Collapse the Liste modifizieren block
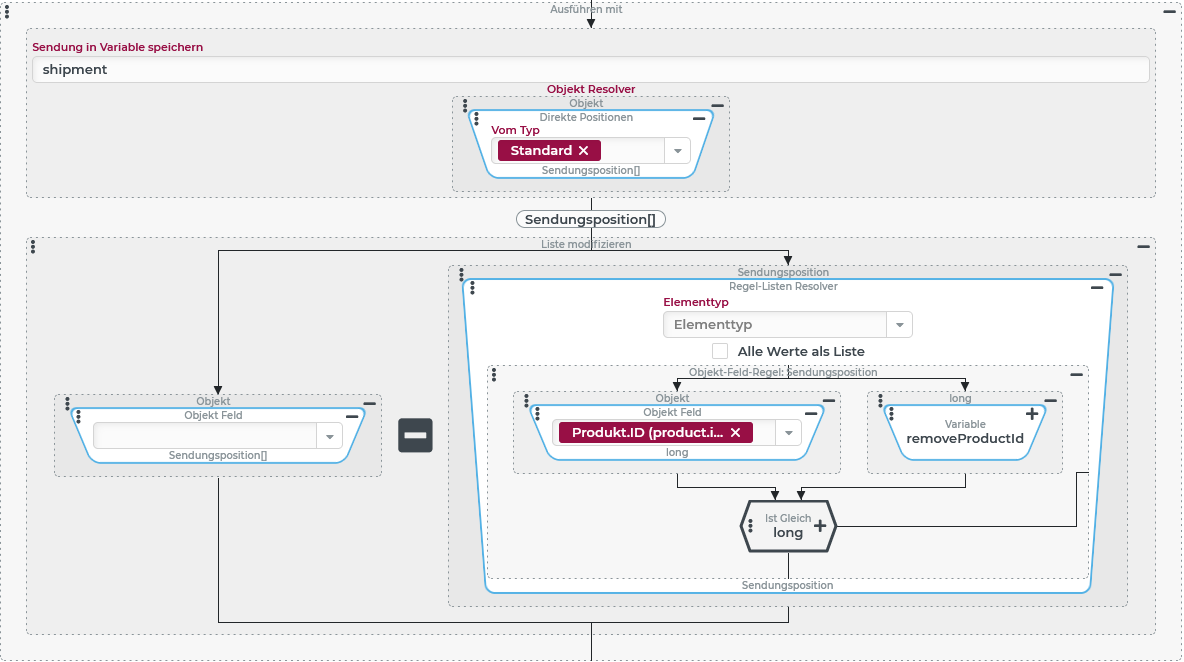This screenshot has height=662, width=1184. pos(1143,246)
